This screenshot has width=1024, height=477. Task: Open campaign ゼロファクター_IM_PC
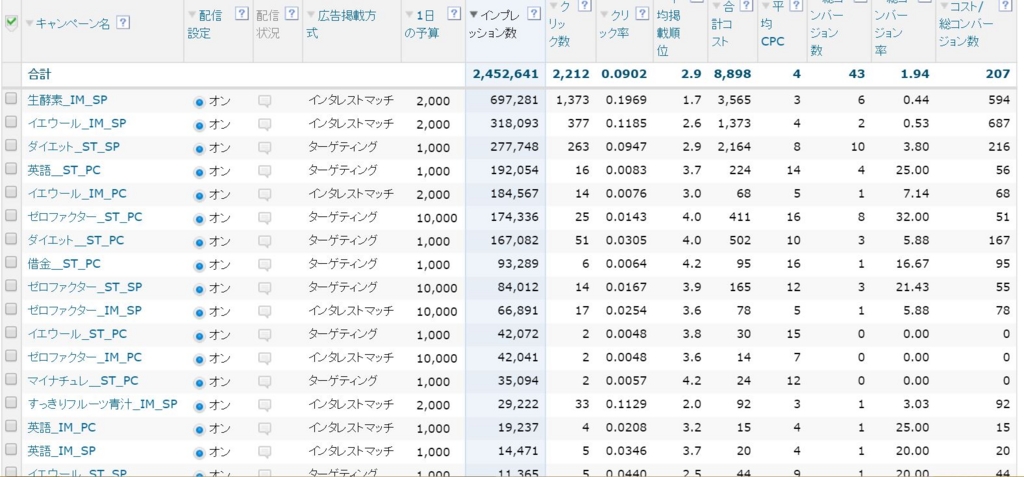click(85, 358)
